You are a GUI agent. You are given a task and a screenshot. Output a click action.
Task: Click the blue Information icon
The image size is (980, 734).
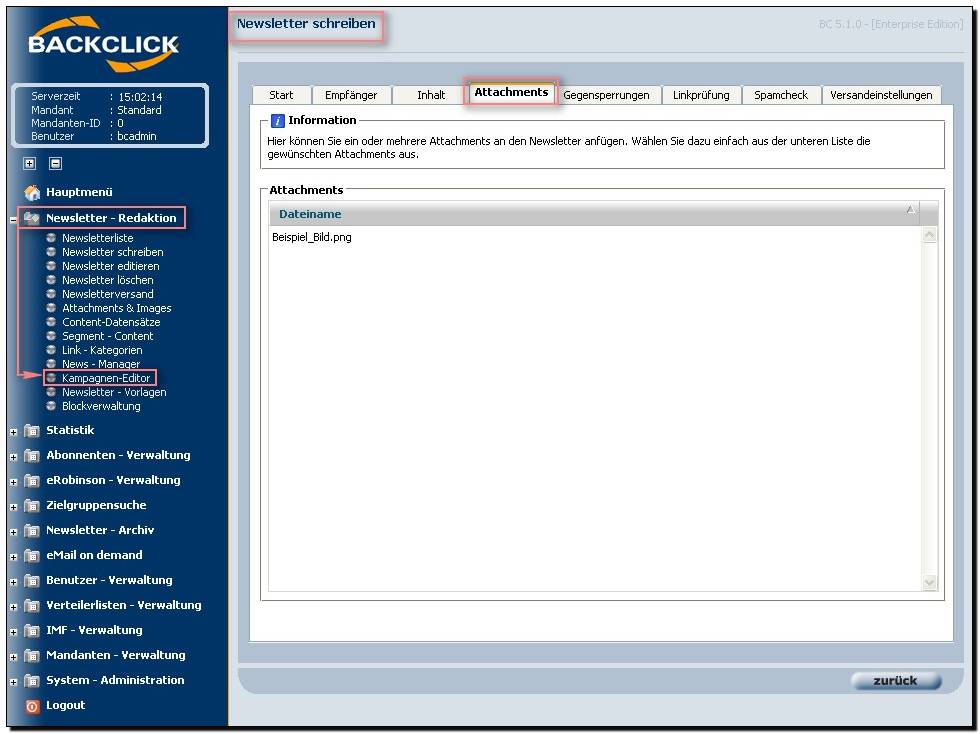tap(278, 121)
